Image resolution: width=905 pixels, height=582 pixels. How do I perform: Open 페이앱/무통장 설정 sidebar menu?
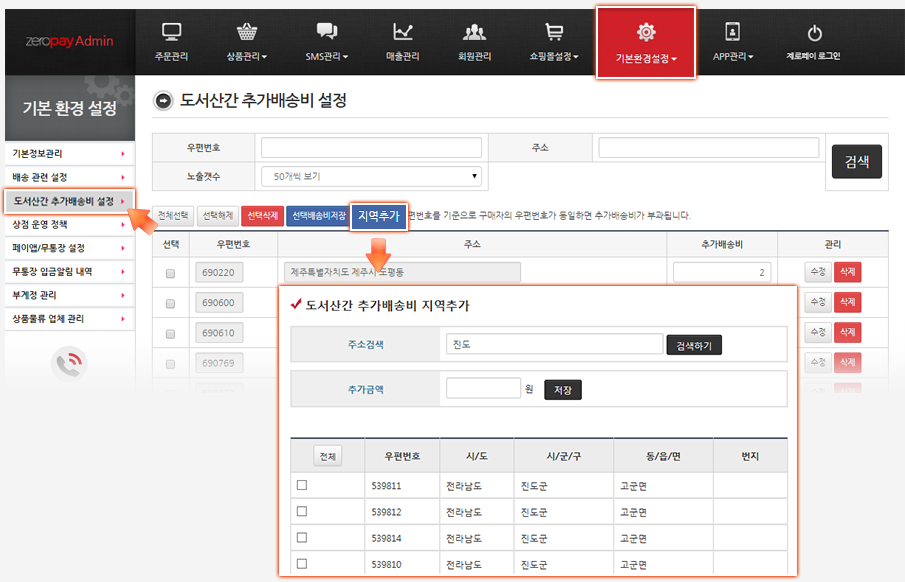point(69,248)
